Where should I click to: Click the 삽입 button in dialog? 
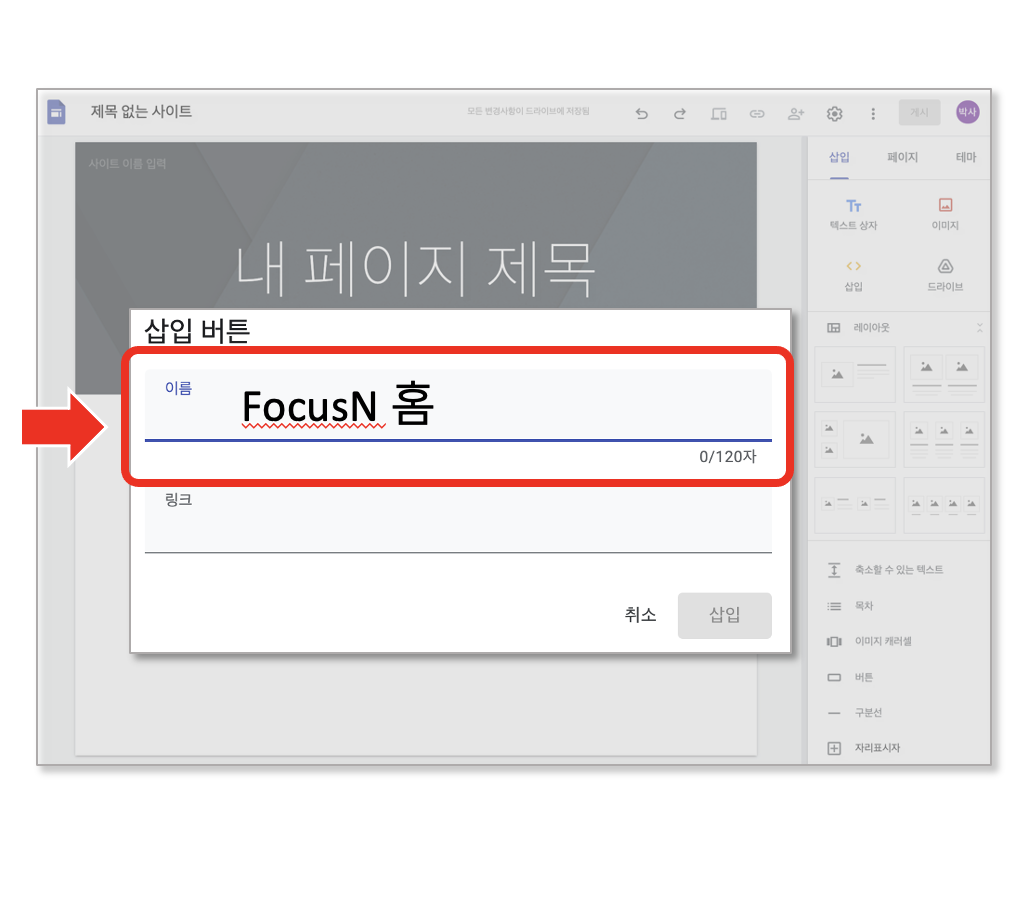(724, 615)
